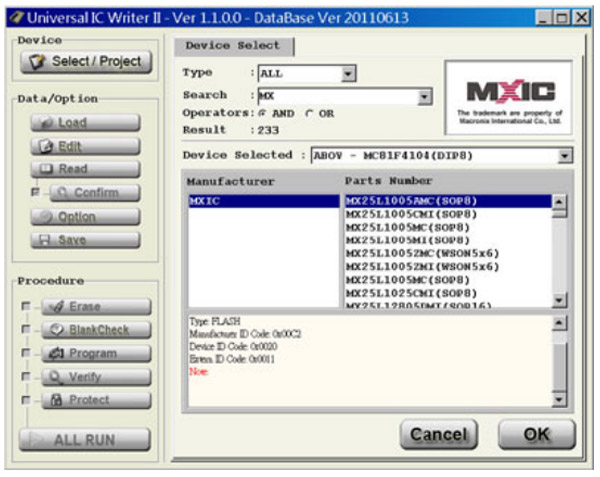Select part MX25L1005ZMC(WSON5x6)
The image size is (600, 477).
pos(448,254)
